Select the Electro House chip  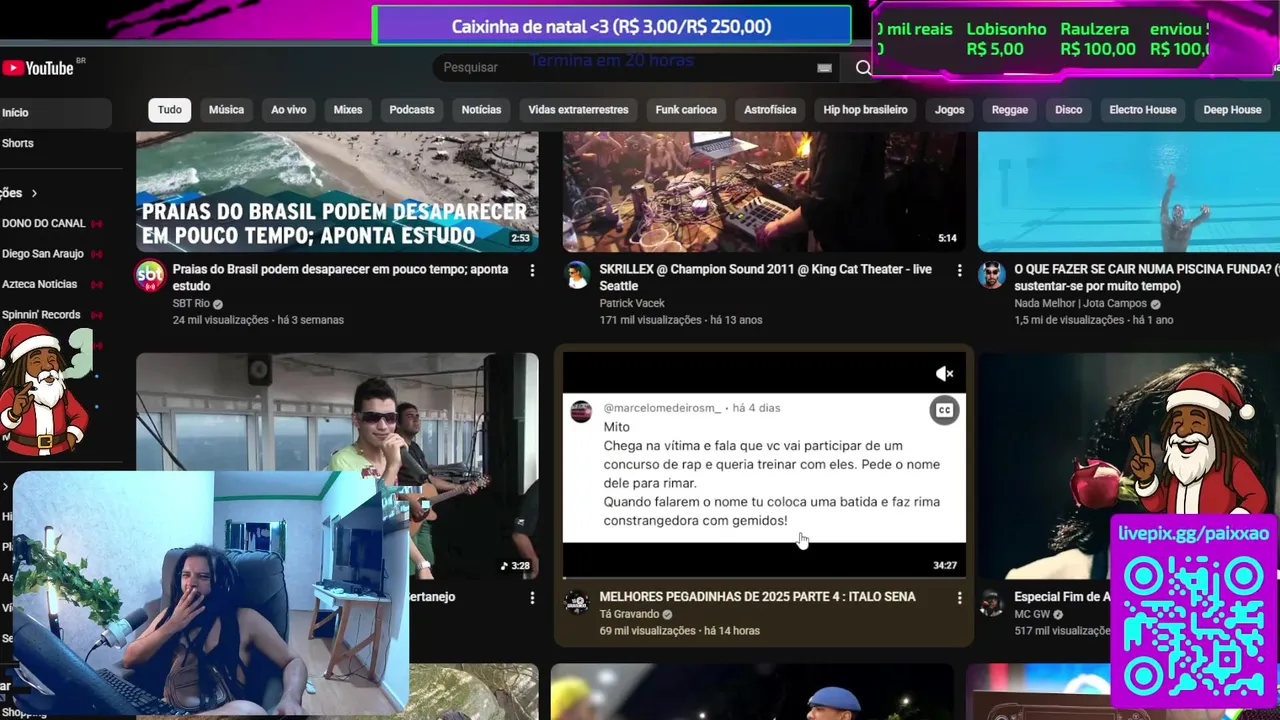[1142, 110]
